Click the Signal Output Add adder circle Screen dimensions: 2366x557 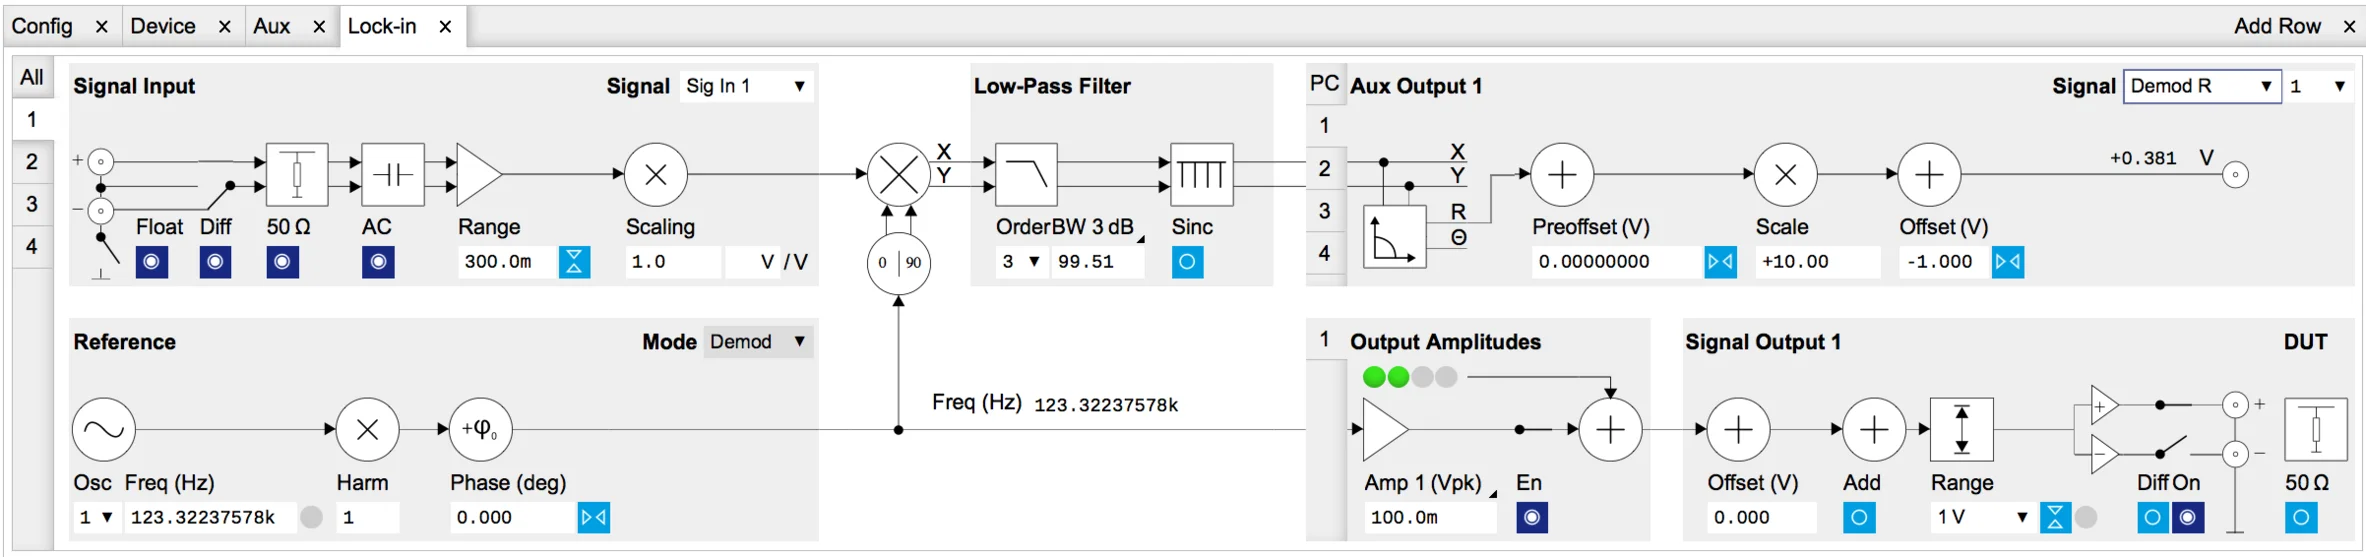(1874, 430)
